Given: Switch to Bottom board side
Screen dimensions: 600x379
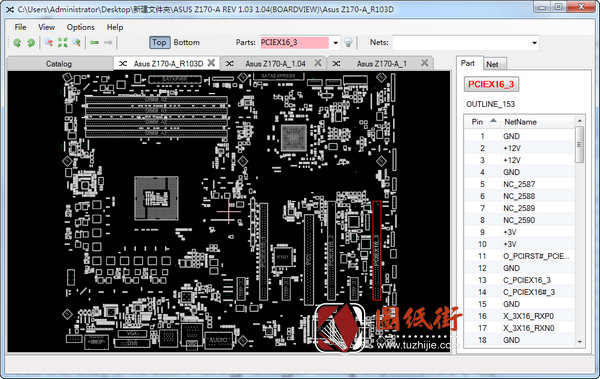Looking at the screenshot, I should 187,42.
